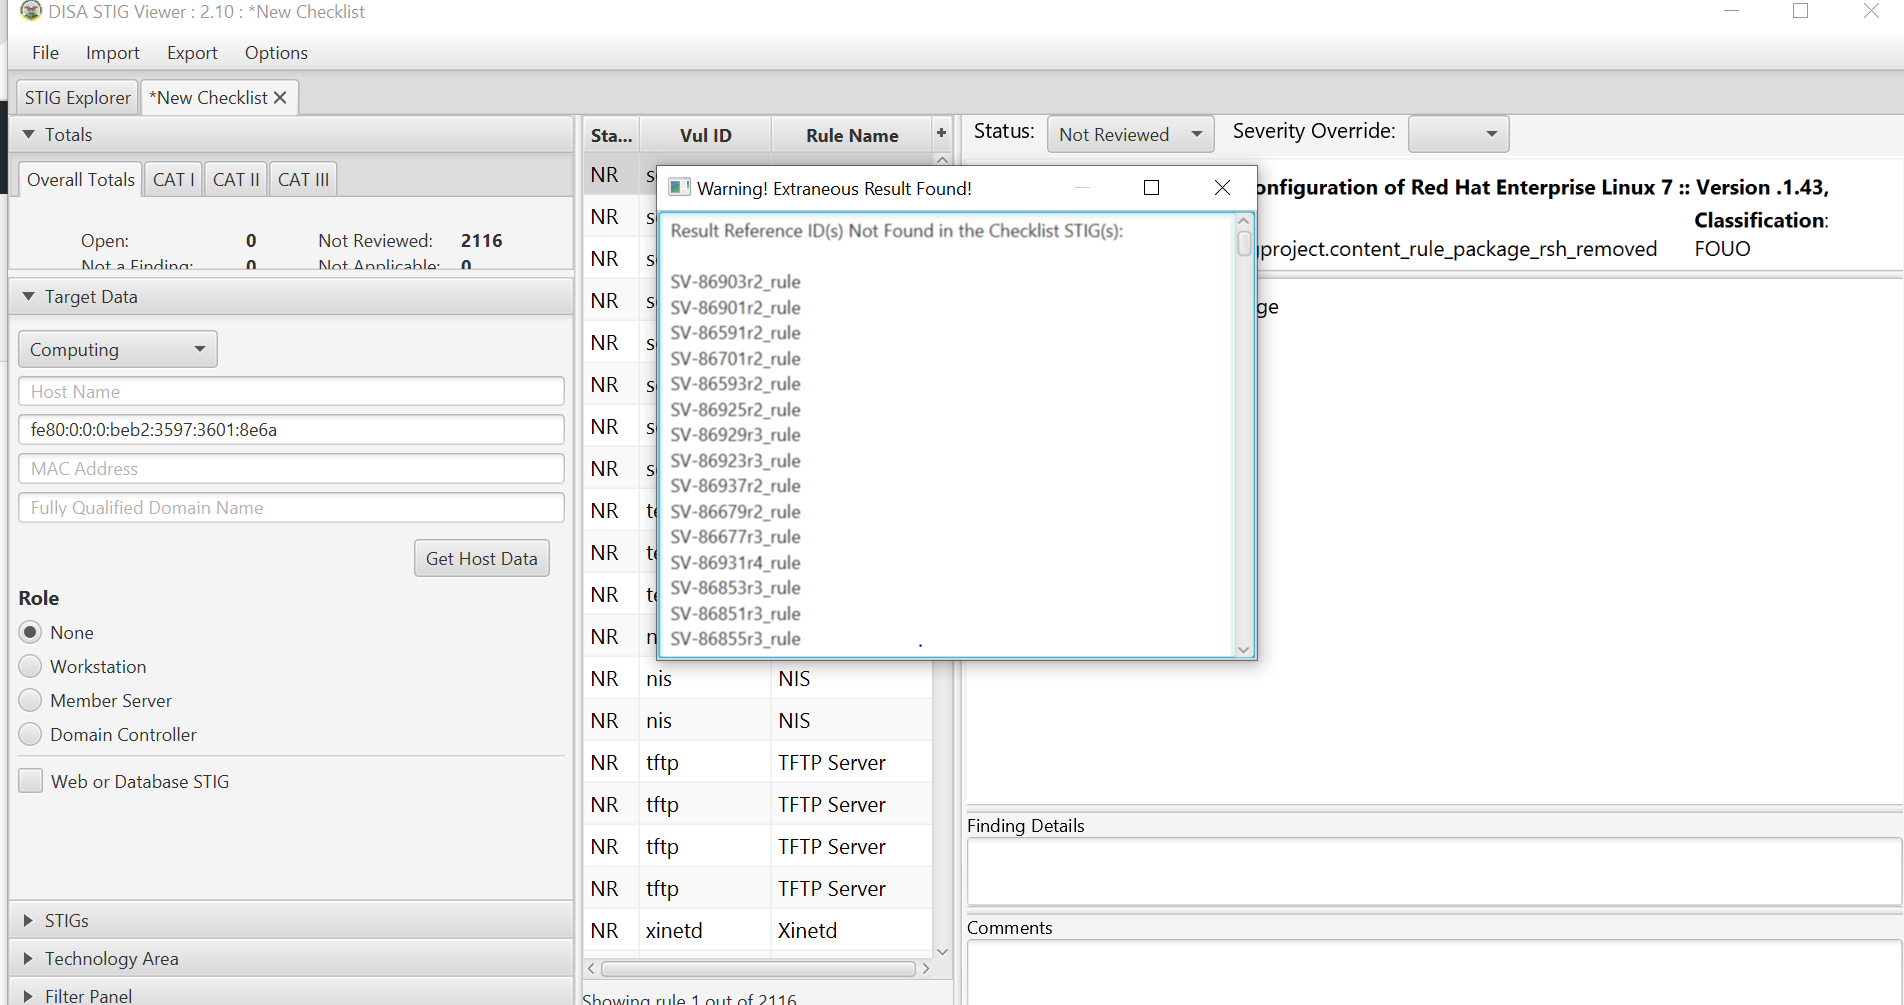Maximize the Extraneous Result warning dialog
The width and height of the screenshot is (1904, 1005).
tap(1151, 187)
